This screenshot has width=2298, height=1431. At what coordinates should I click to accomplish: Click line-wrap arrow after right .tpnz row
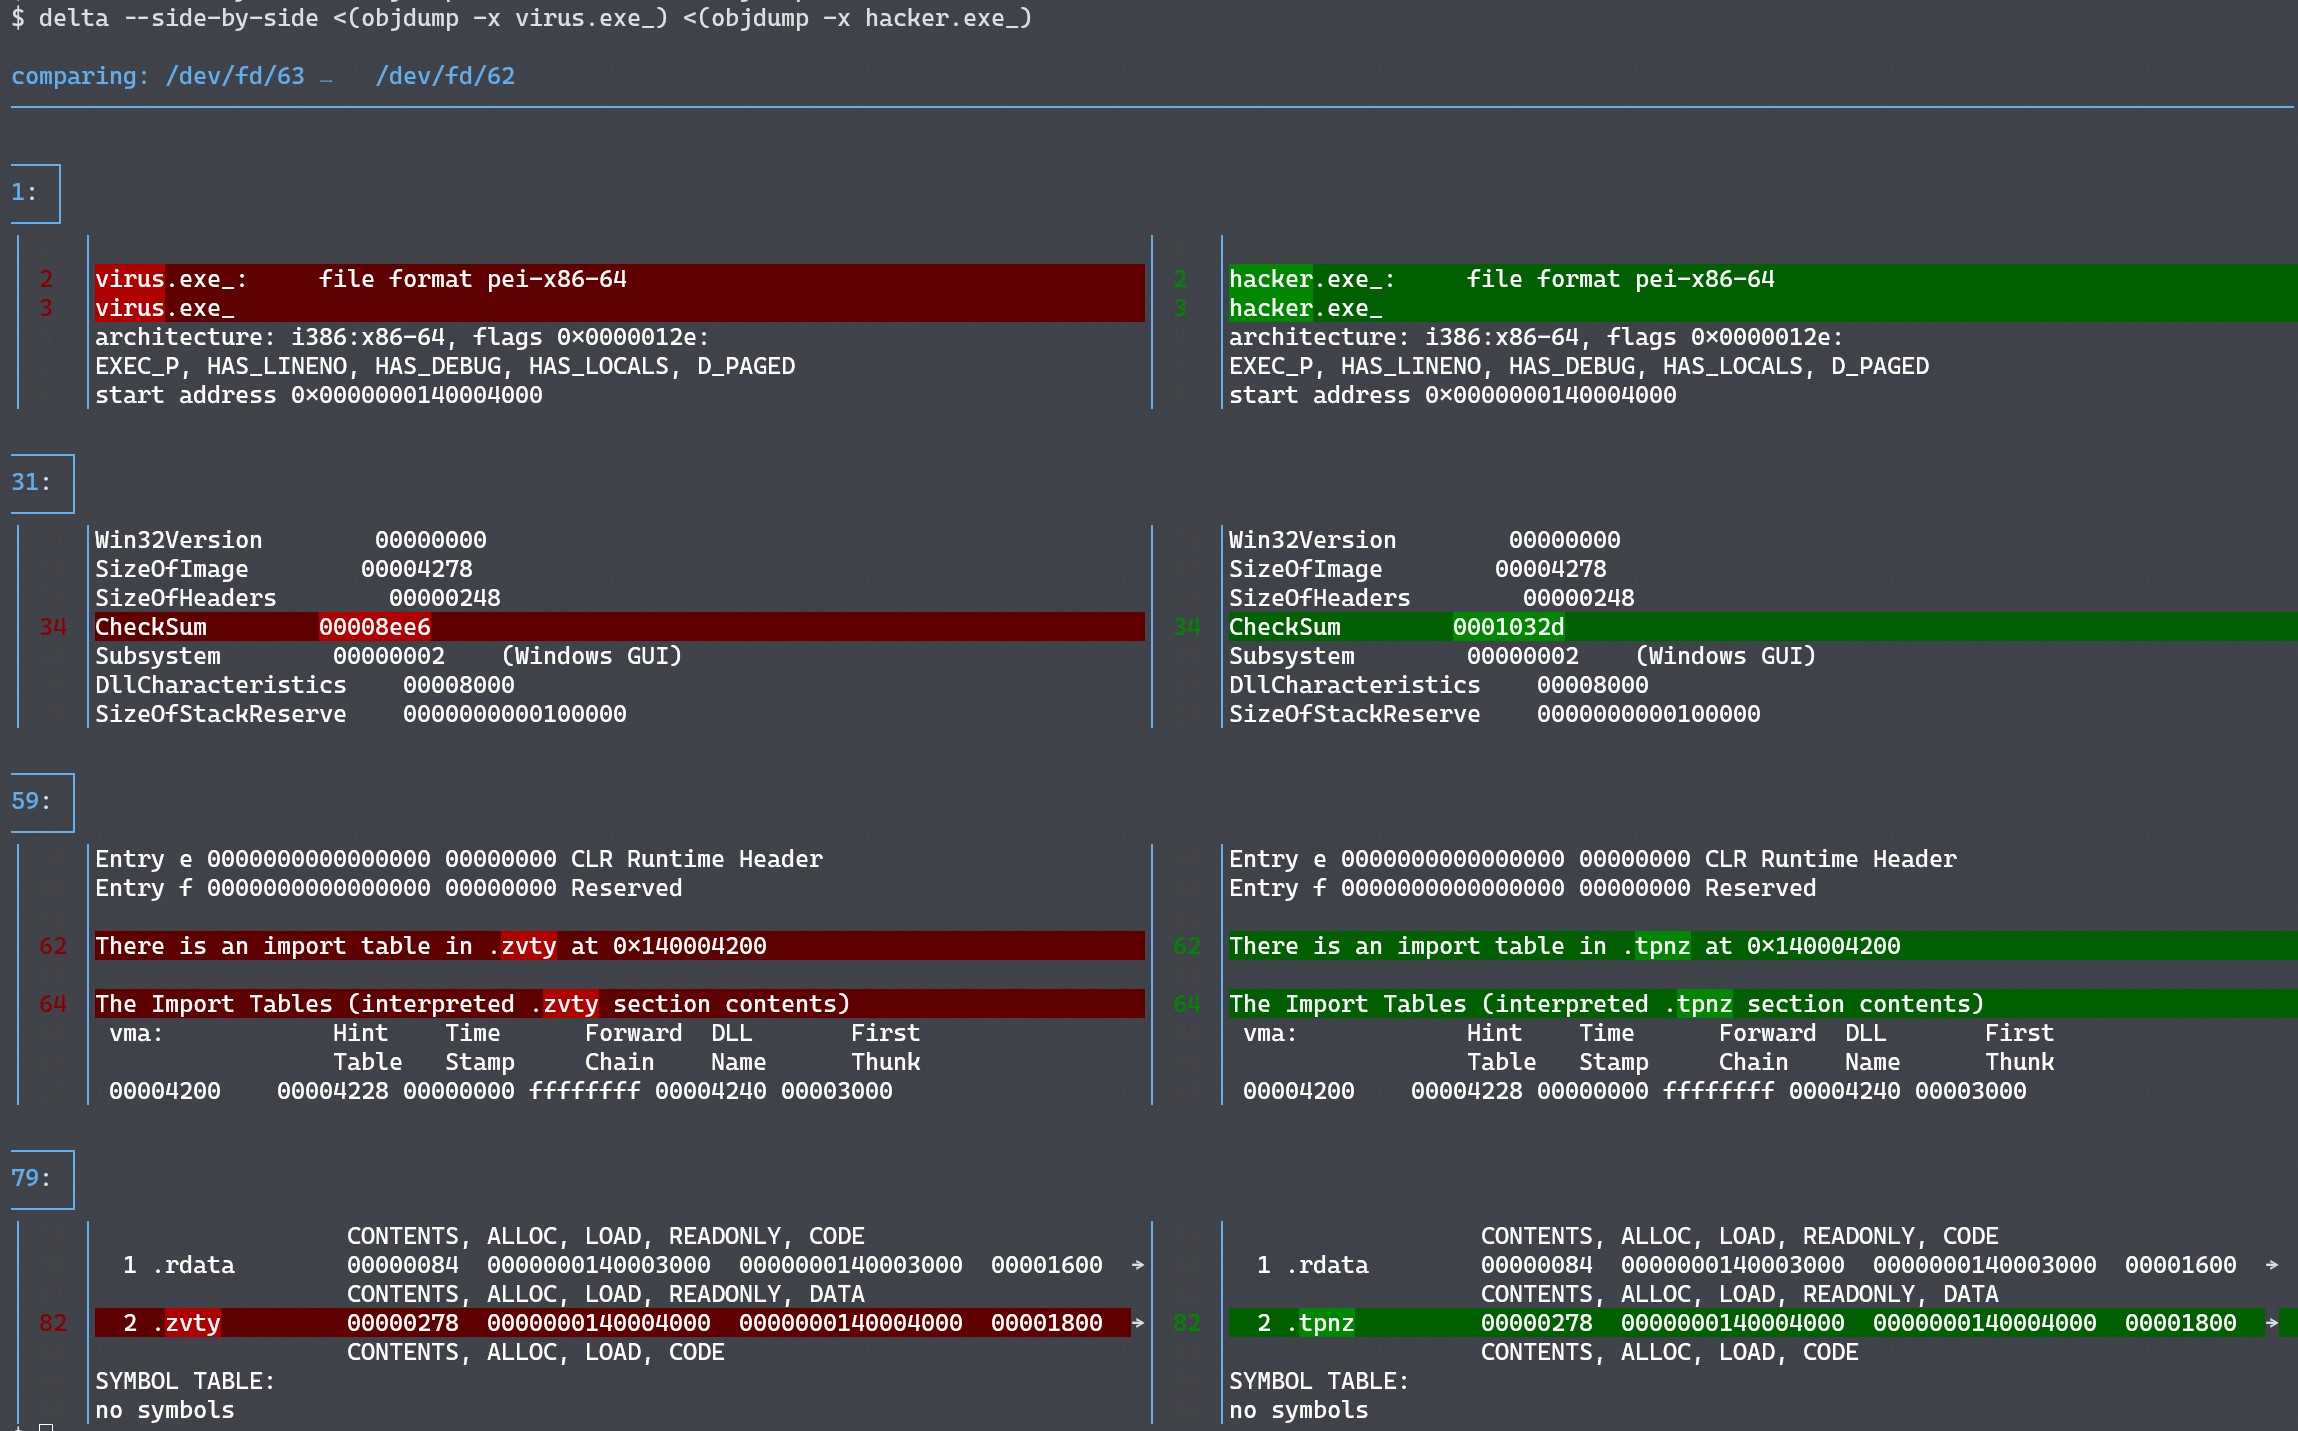(x=2272, y=1323)
